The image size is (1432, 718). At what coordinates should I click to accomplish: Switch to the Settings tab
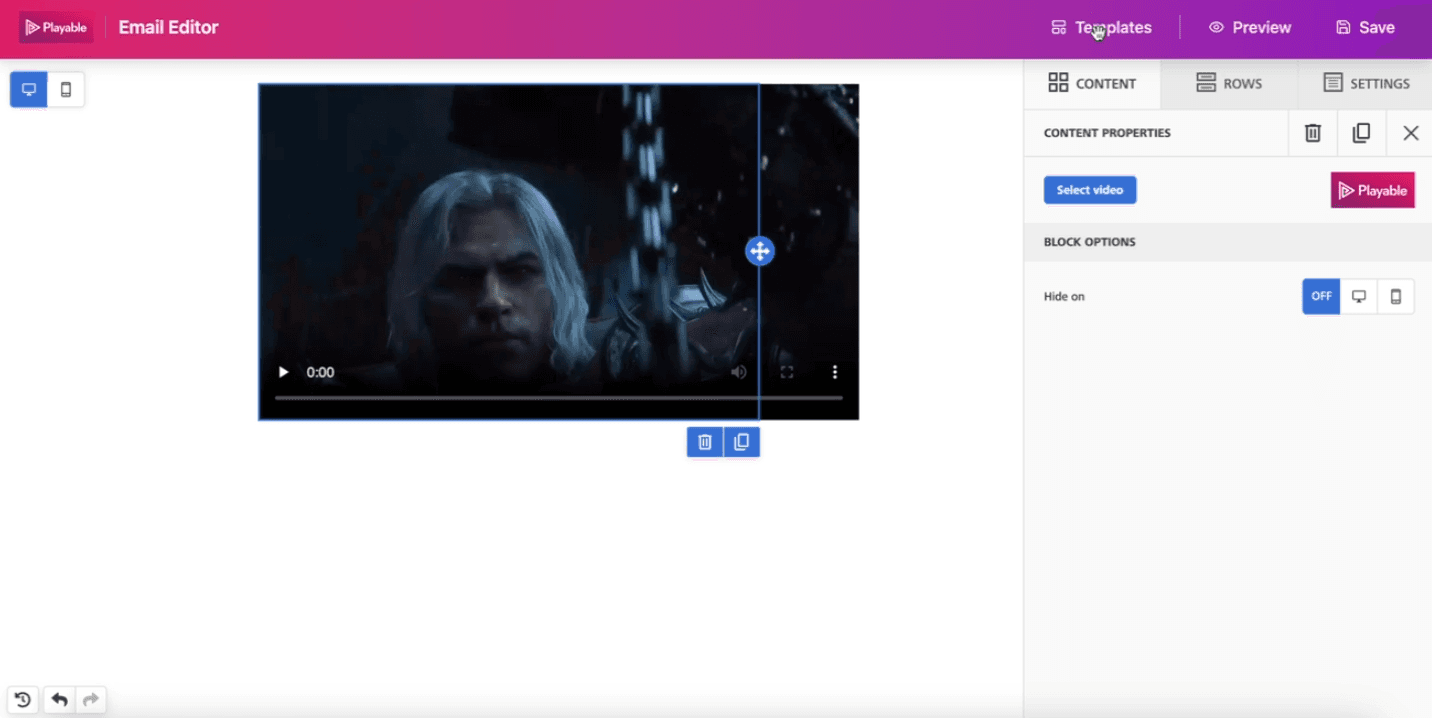coord(1365,84)
